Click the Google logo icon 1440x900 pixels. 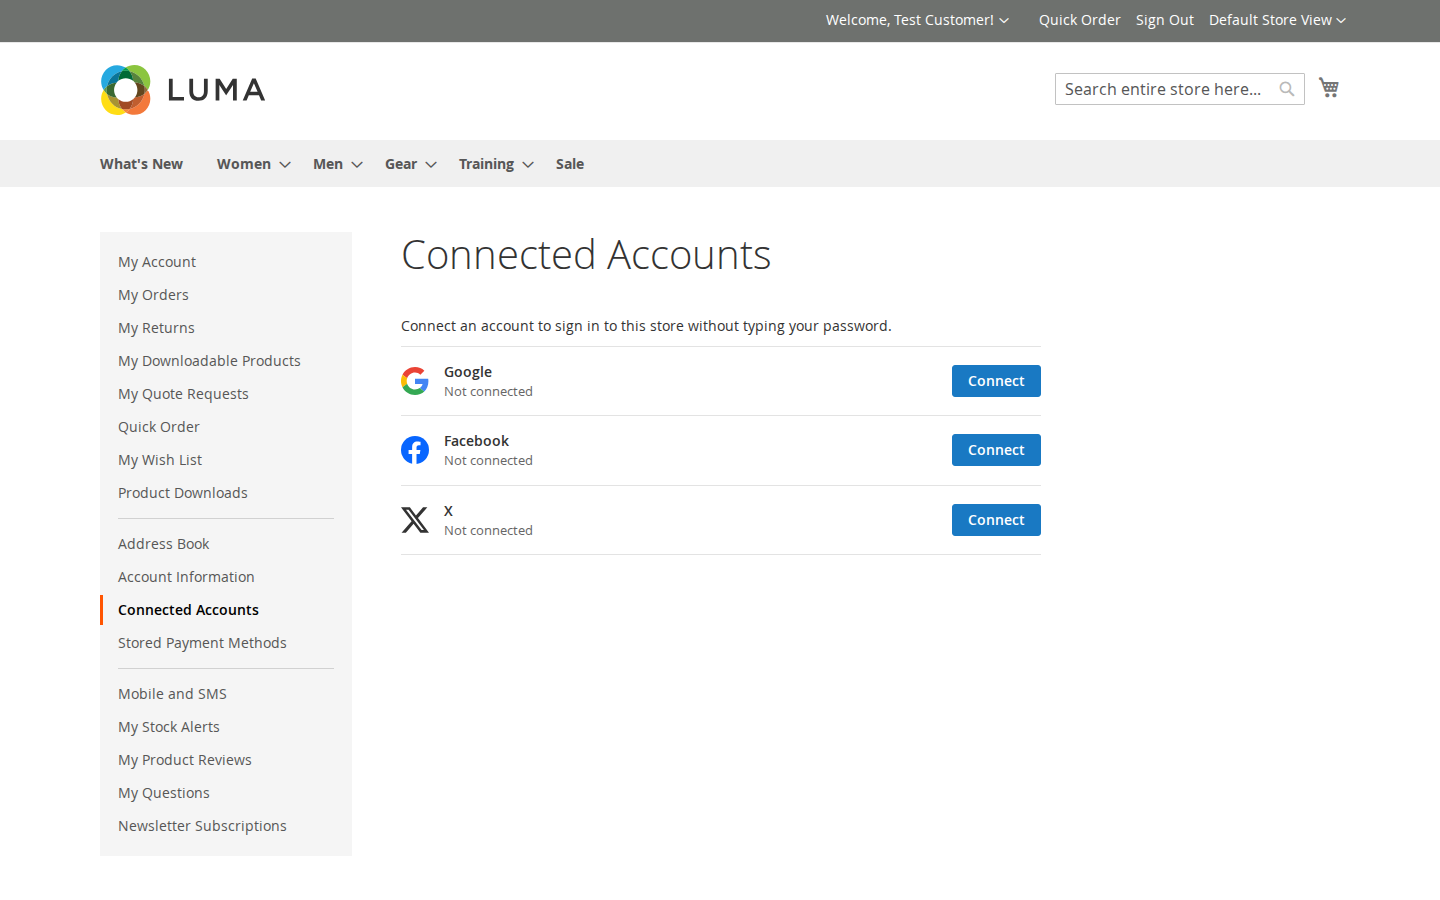click(x=415, y=381)
